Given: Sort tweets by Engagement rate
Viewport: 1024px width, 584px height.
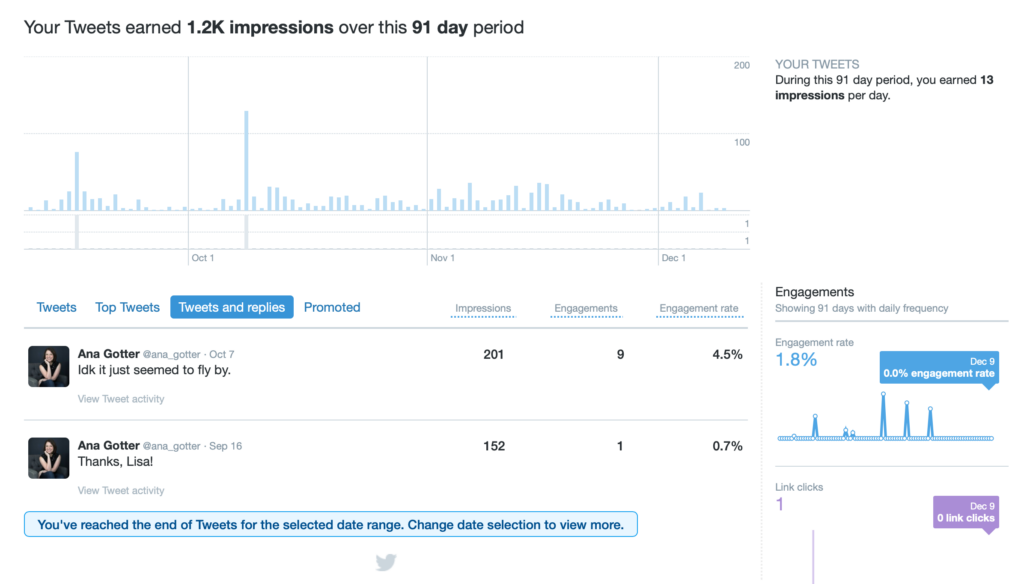Looking at the screenshot, I should coord(699,308).
